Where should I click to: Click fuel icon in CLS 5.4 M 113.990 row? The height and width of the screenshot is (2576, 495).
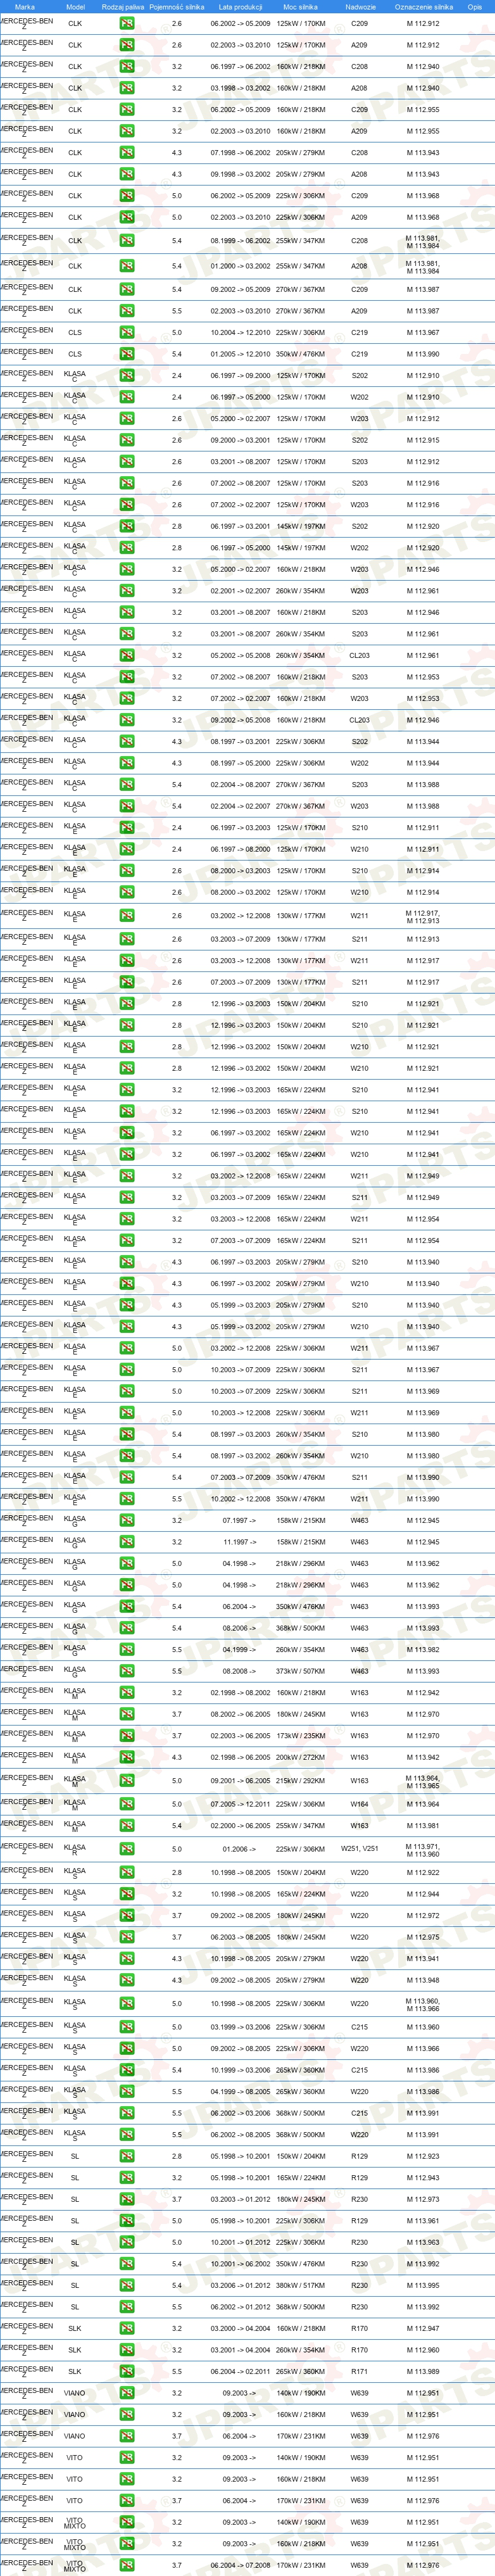pos(127,354)
